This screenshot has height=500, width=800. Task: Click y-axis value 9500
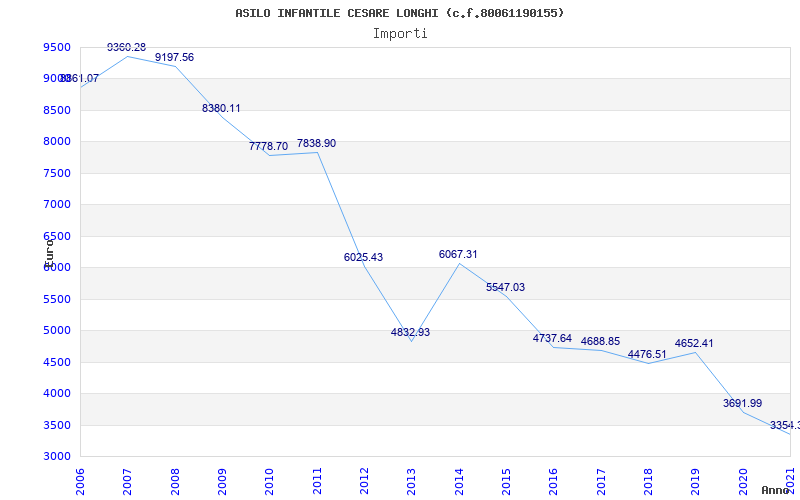[57, 47]
